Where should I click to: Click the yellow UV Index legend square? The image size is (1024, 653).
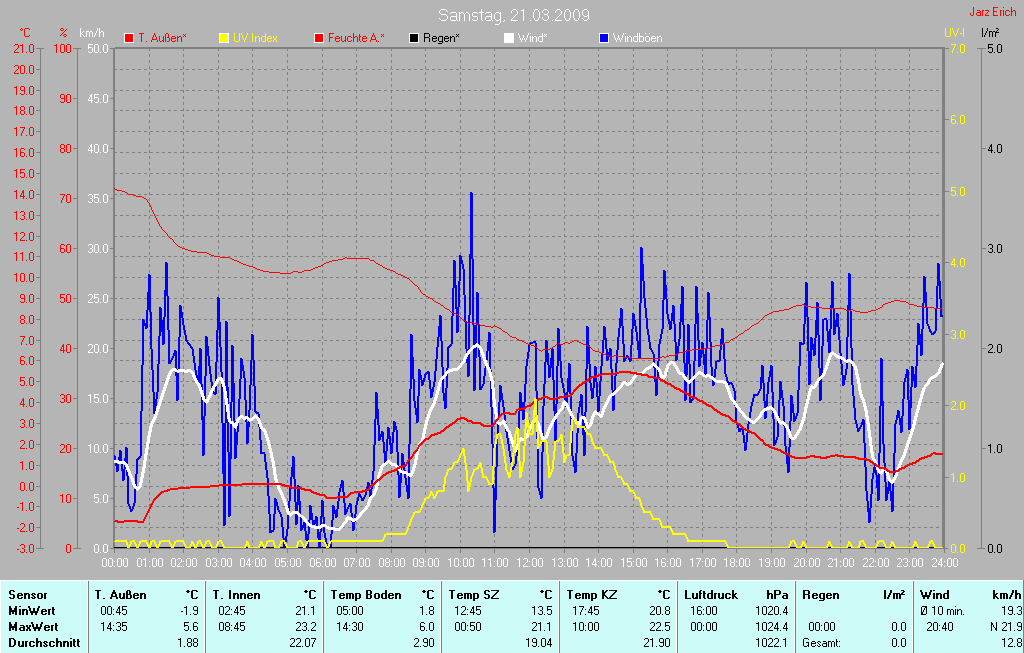(x=223, y=38)
